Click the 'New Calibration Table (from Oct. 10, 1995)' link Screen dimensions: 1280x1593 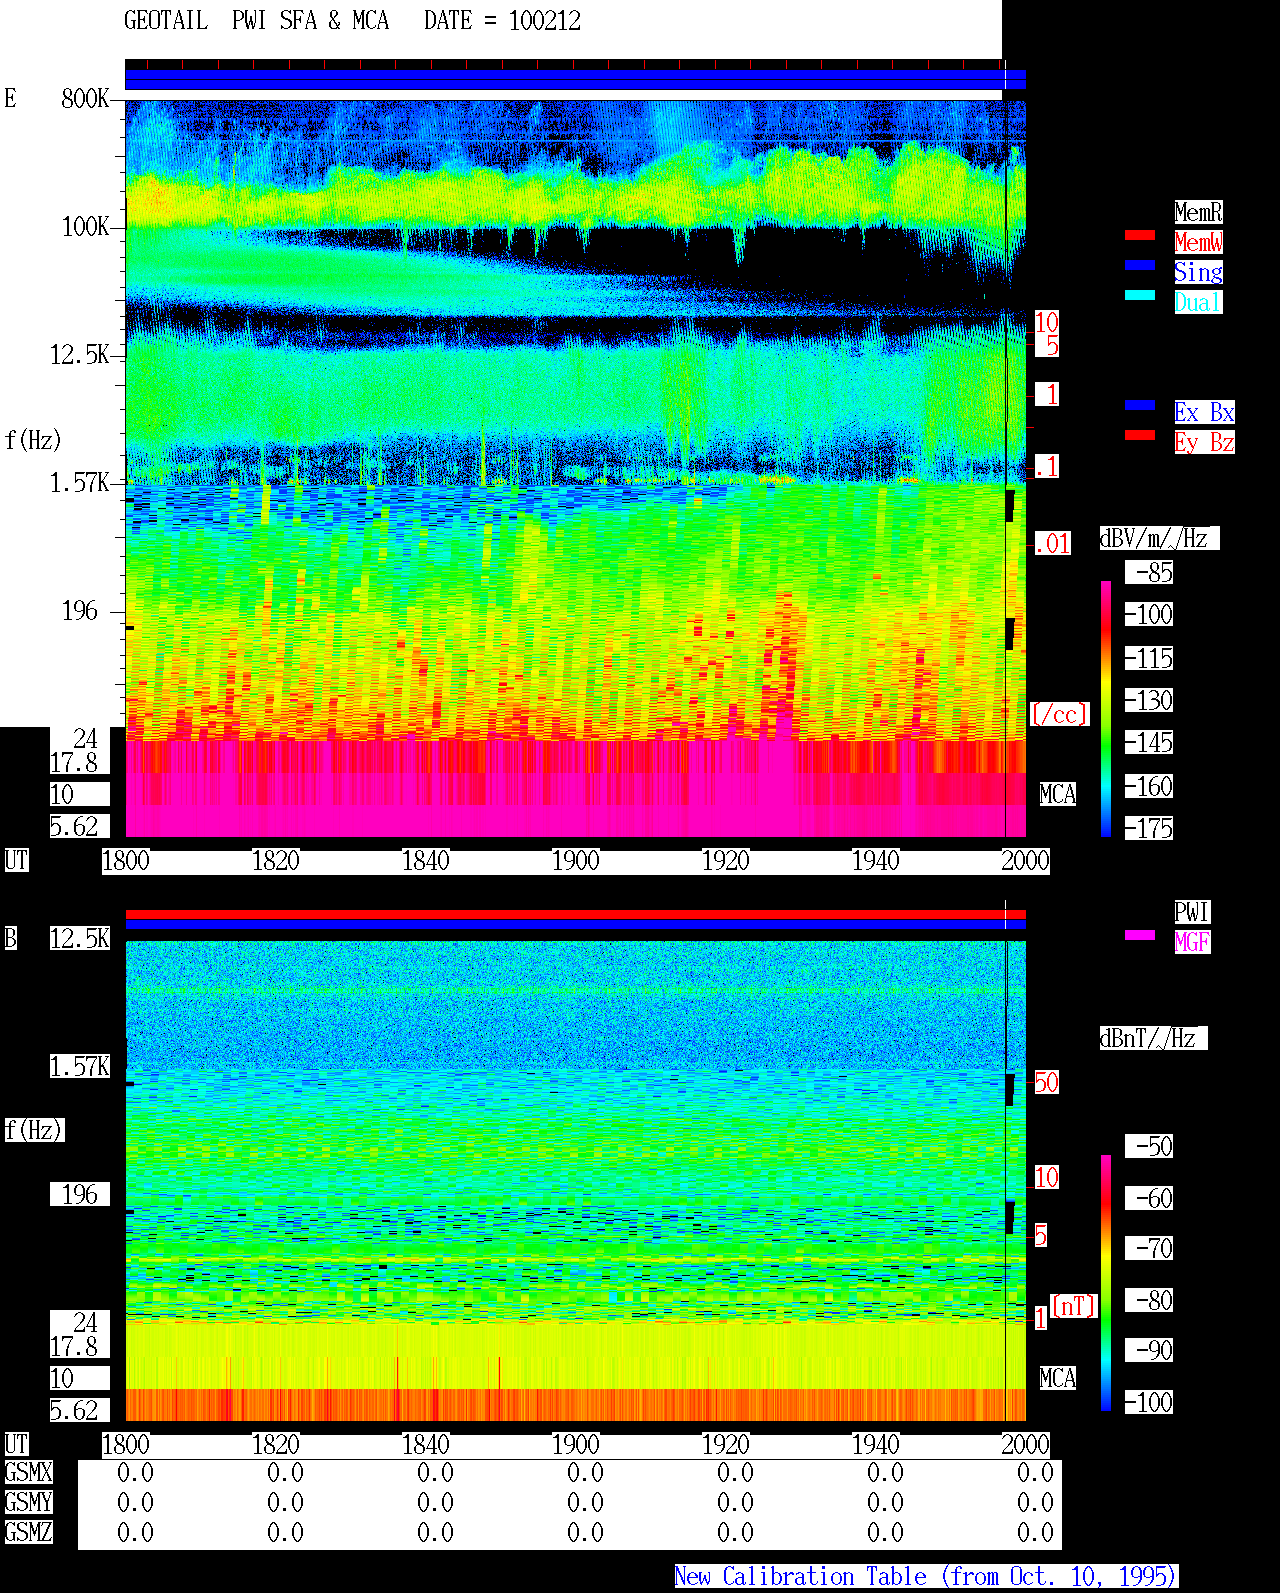pyautogui.click(x=926, y=1576)
